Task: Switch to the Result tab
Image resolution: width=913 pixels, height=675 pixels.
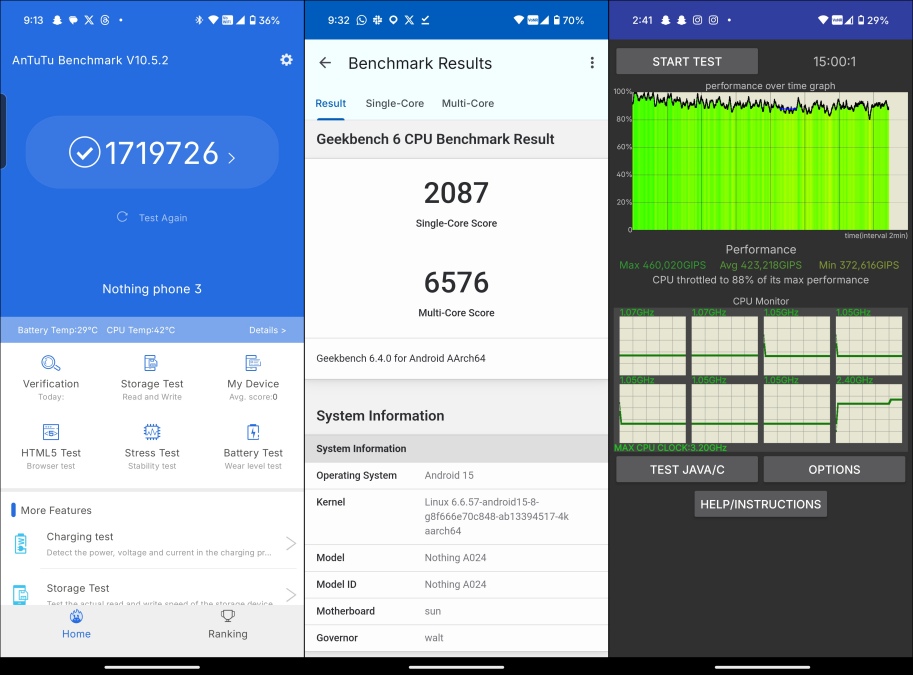Action: pos(331,104)
